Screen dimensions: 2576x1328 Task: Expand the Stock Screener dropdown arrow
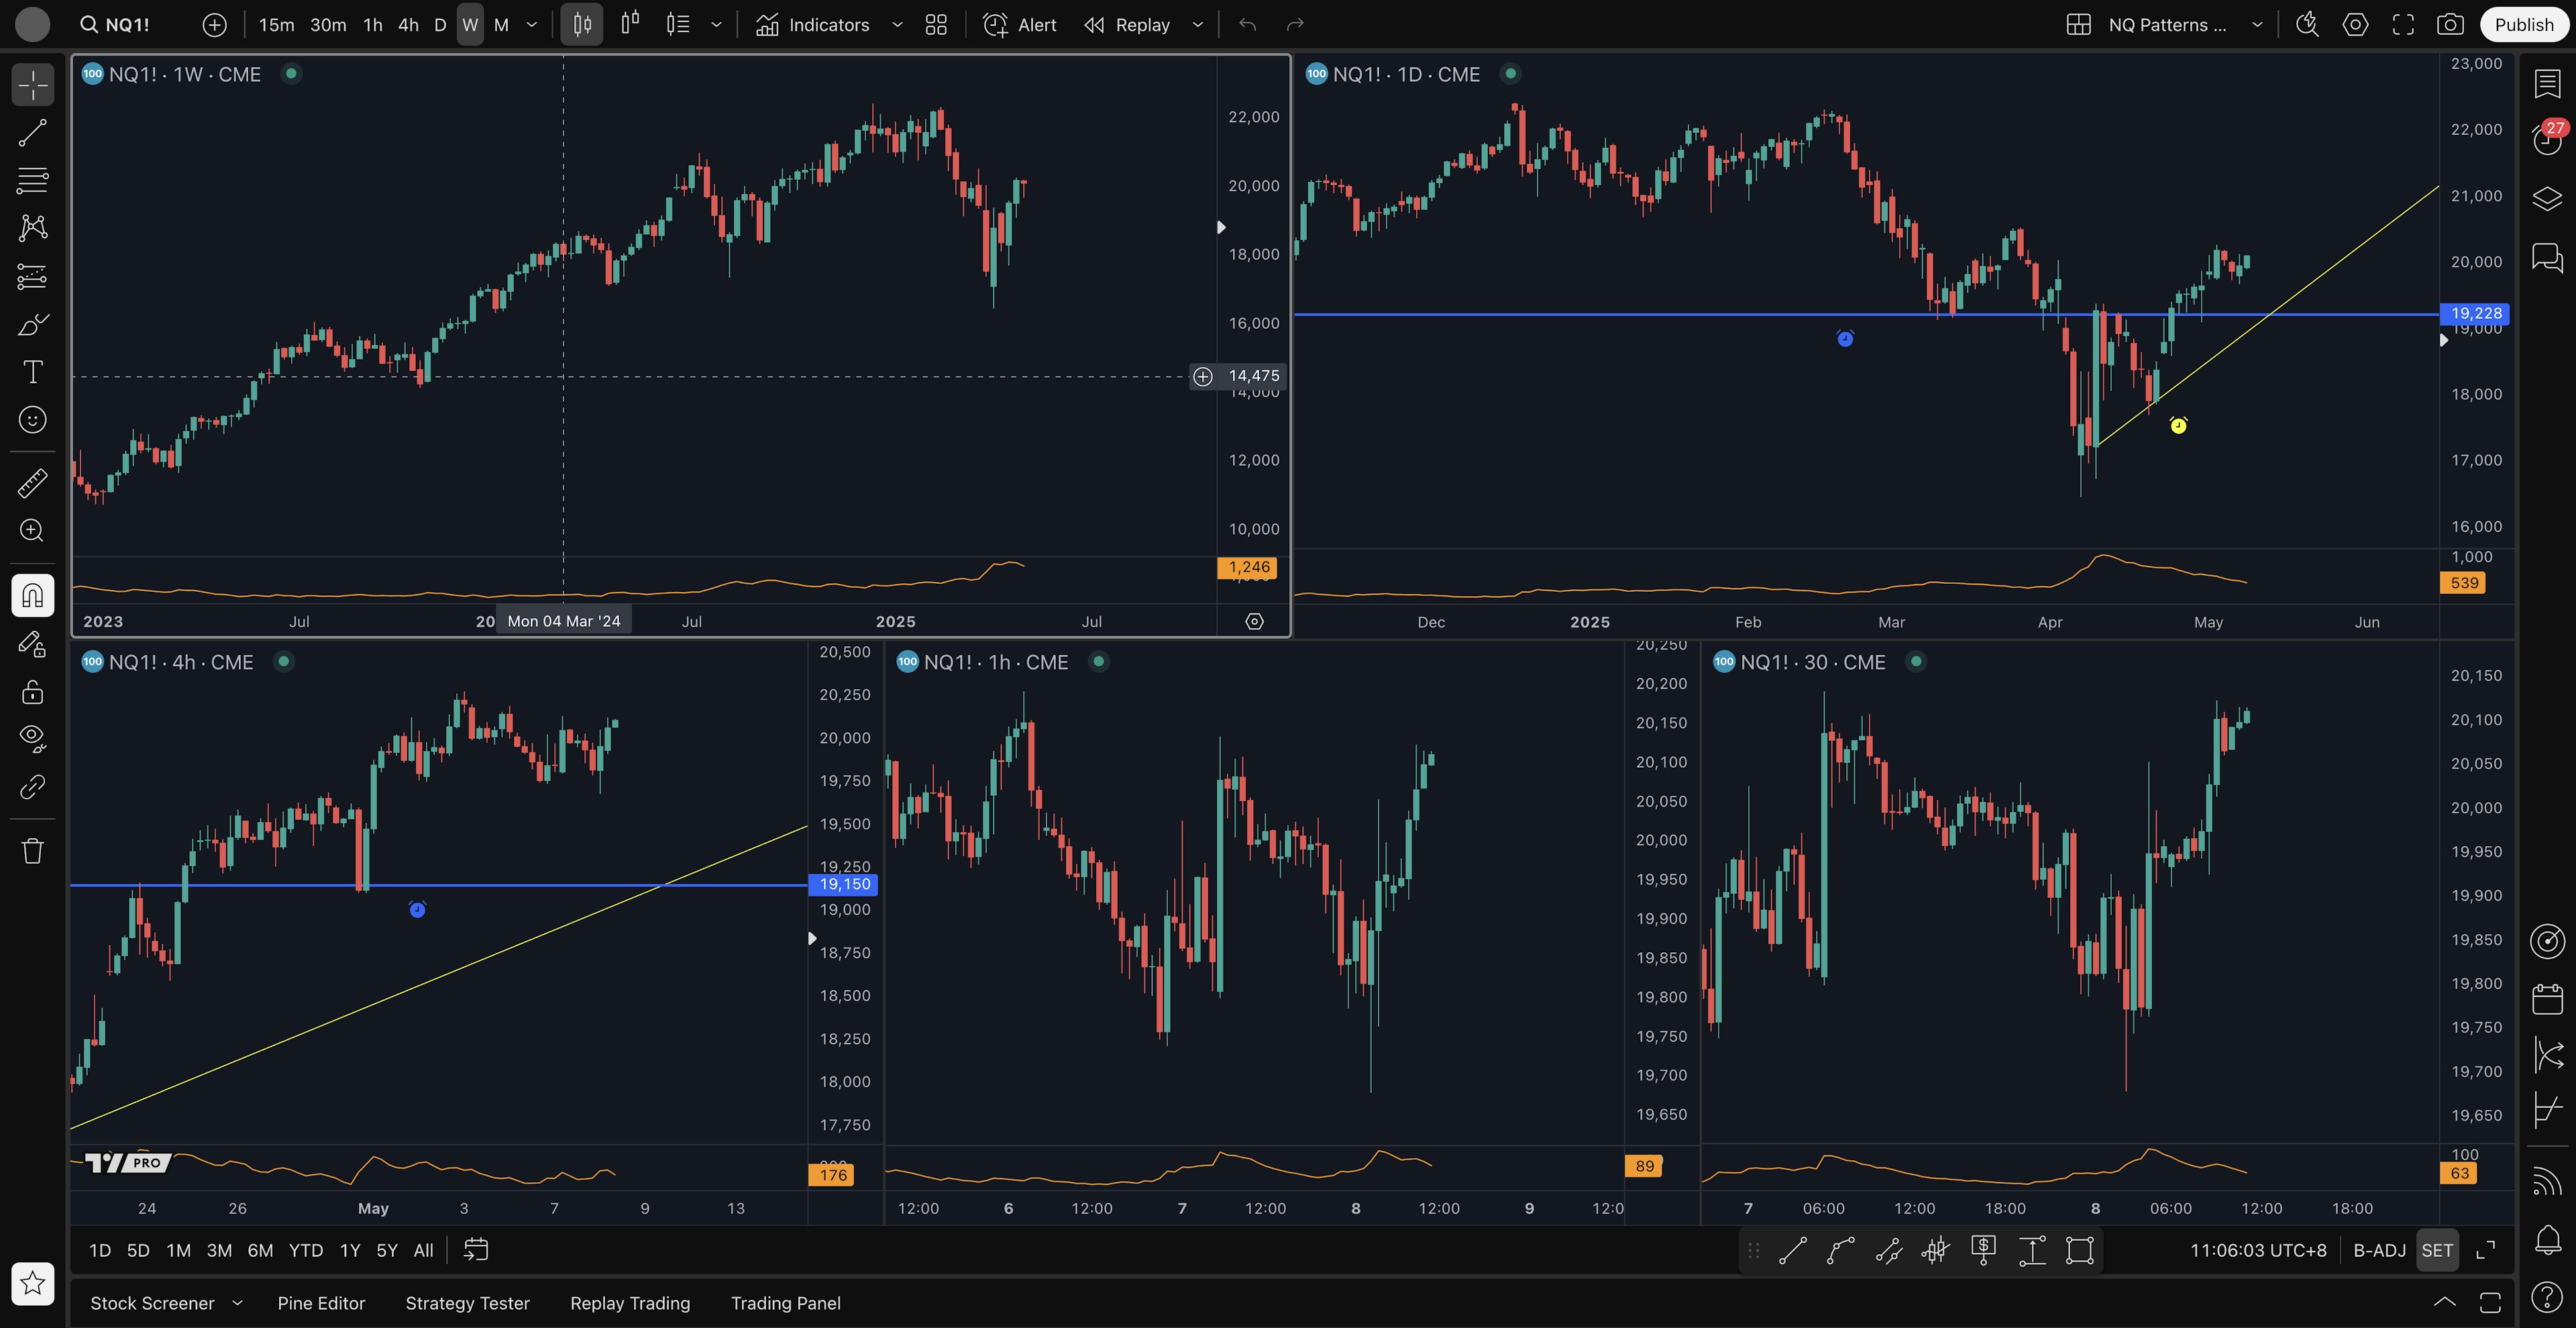click(237, 1303)
